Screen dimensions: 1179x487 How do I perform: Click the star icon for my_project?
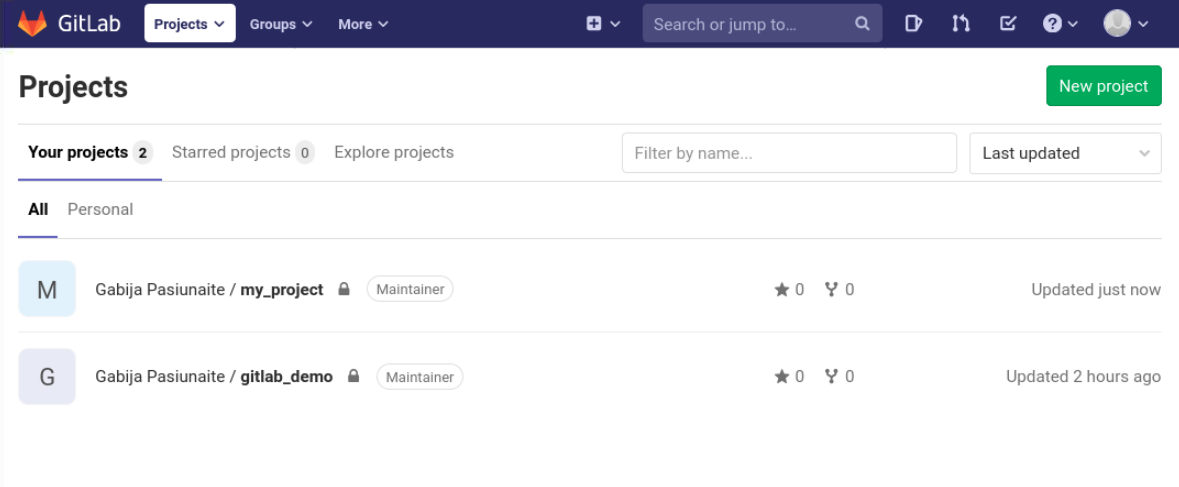[x=782, y=290]
